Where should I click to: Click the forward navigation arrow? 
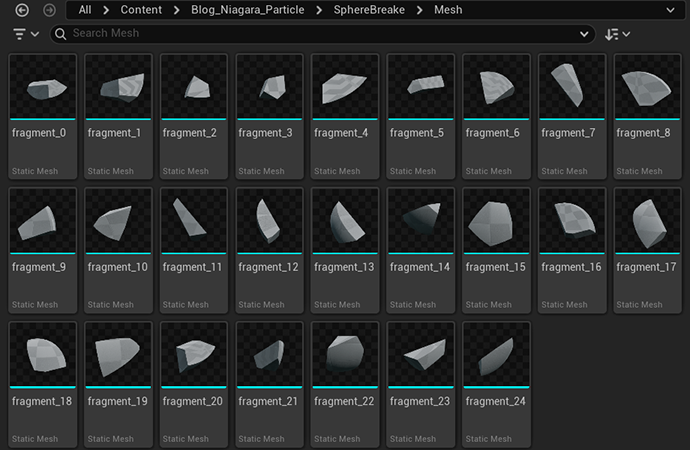49,10
